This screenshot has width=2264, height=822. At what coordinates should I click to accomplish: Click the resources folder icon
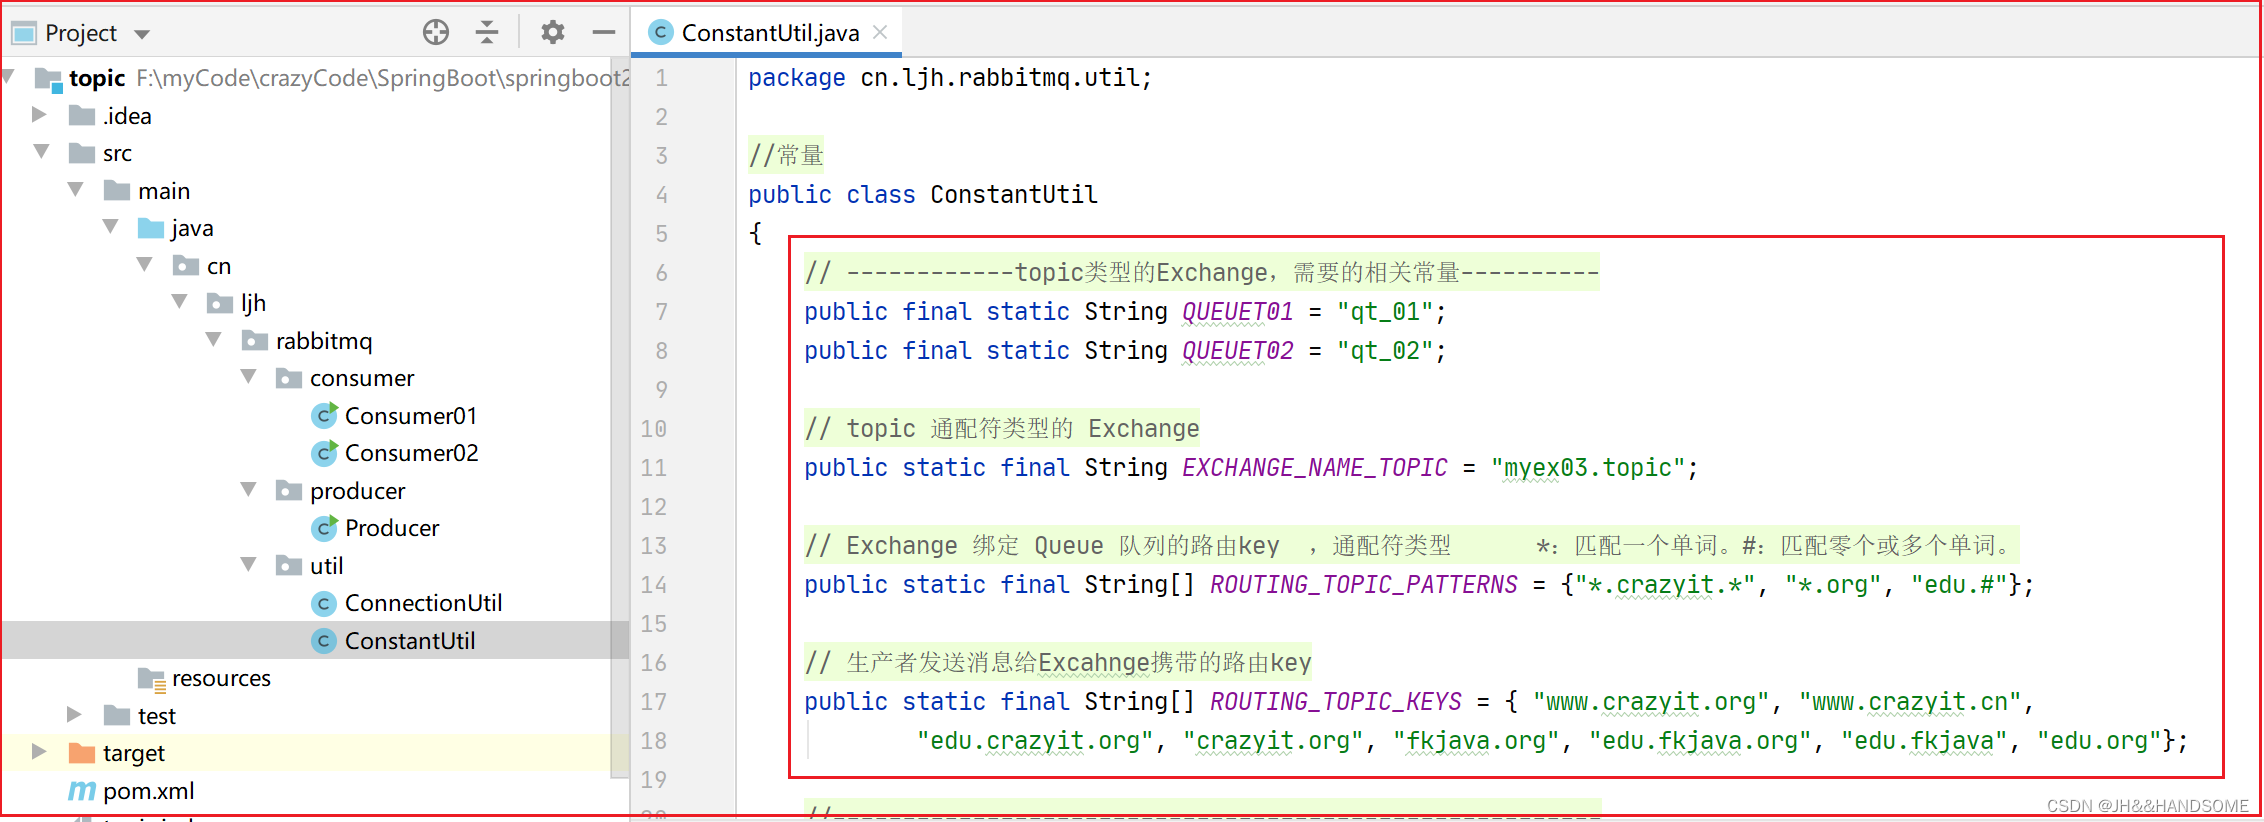(x=152, y=679)
